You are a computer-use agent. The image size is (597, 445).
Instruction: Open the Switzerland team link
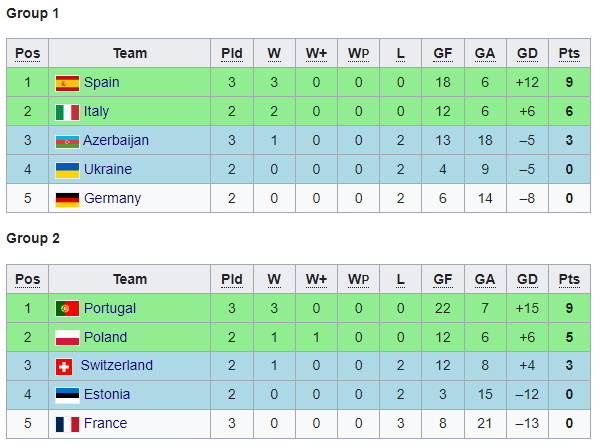click(x=117, y=365)
